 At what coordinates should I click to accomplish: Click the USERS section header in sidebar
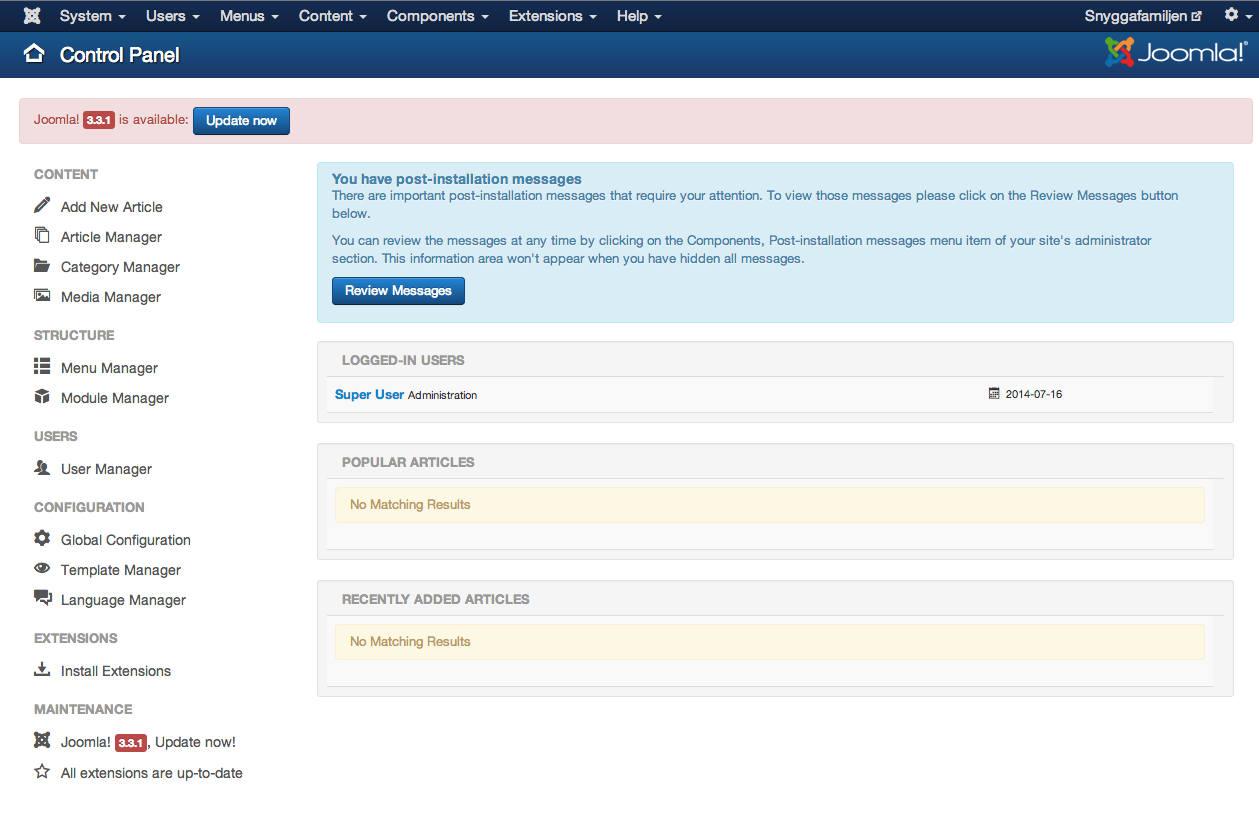[56, 436]
